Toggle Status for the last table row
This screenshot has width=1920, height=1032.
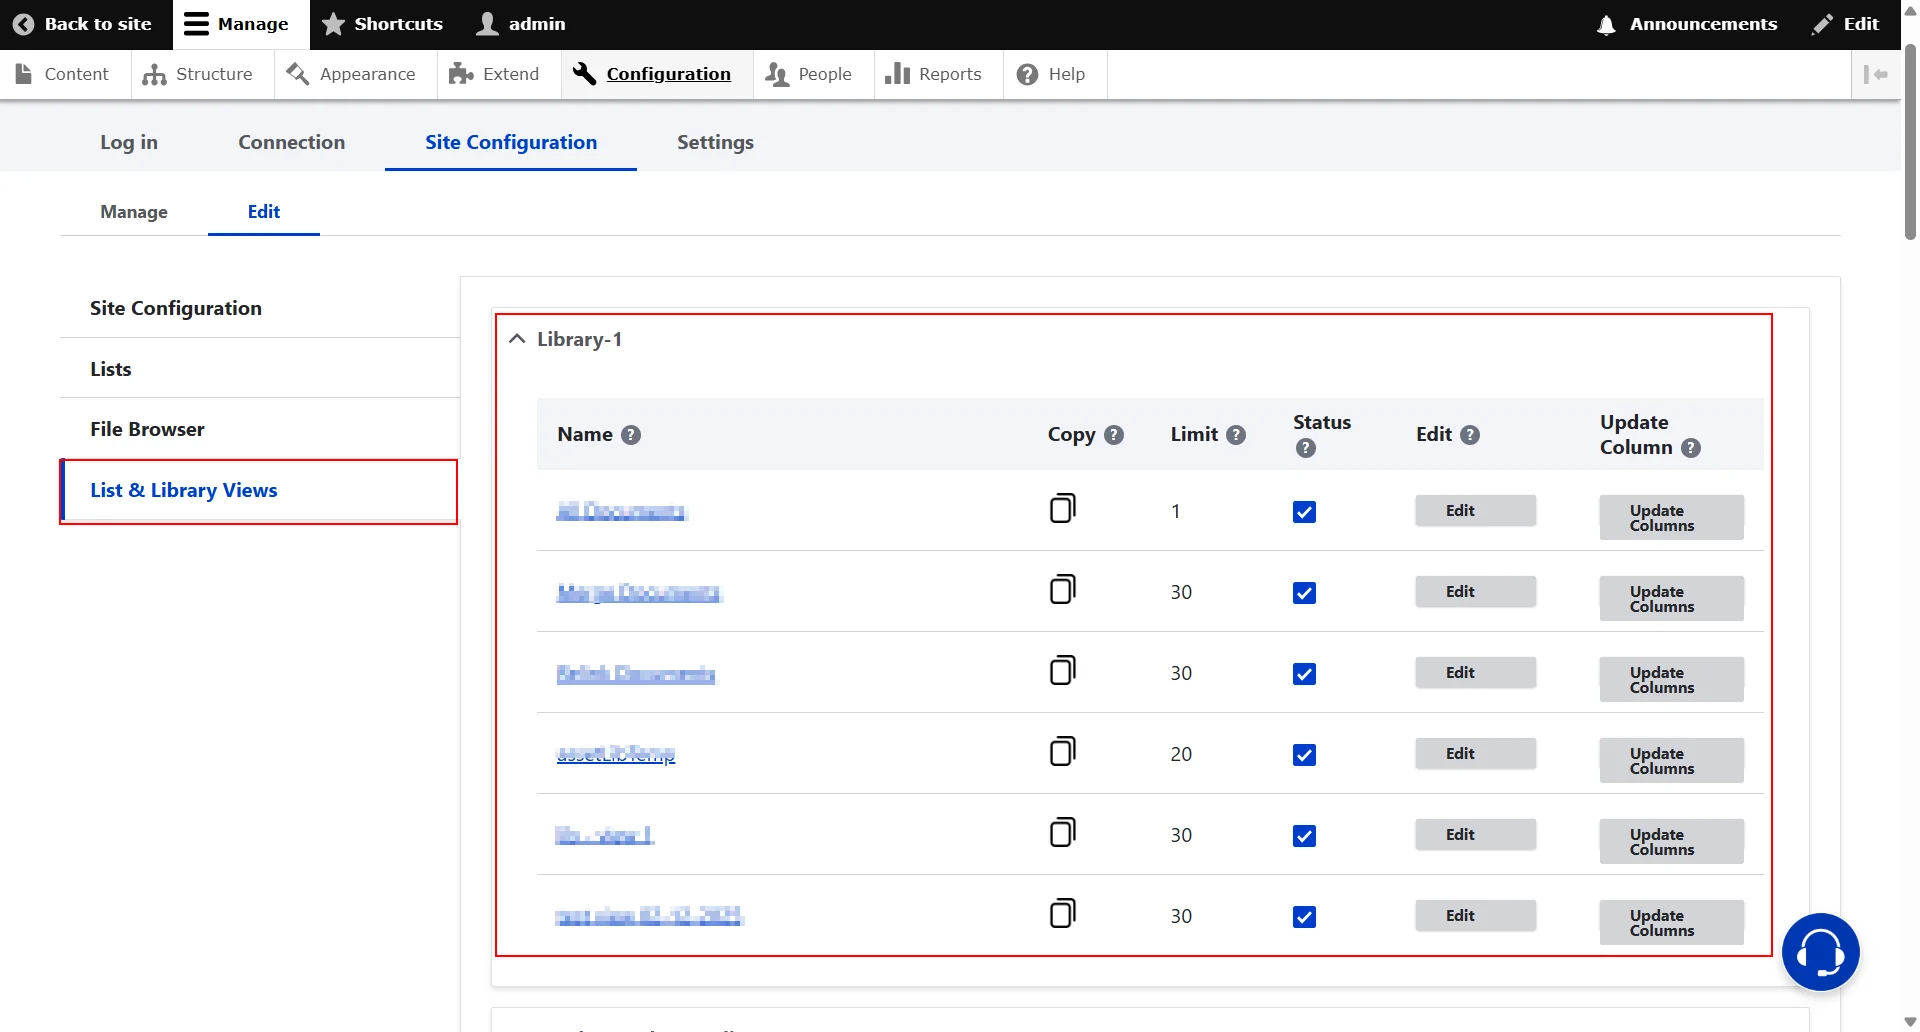click(x=1303, y=916)
